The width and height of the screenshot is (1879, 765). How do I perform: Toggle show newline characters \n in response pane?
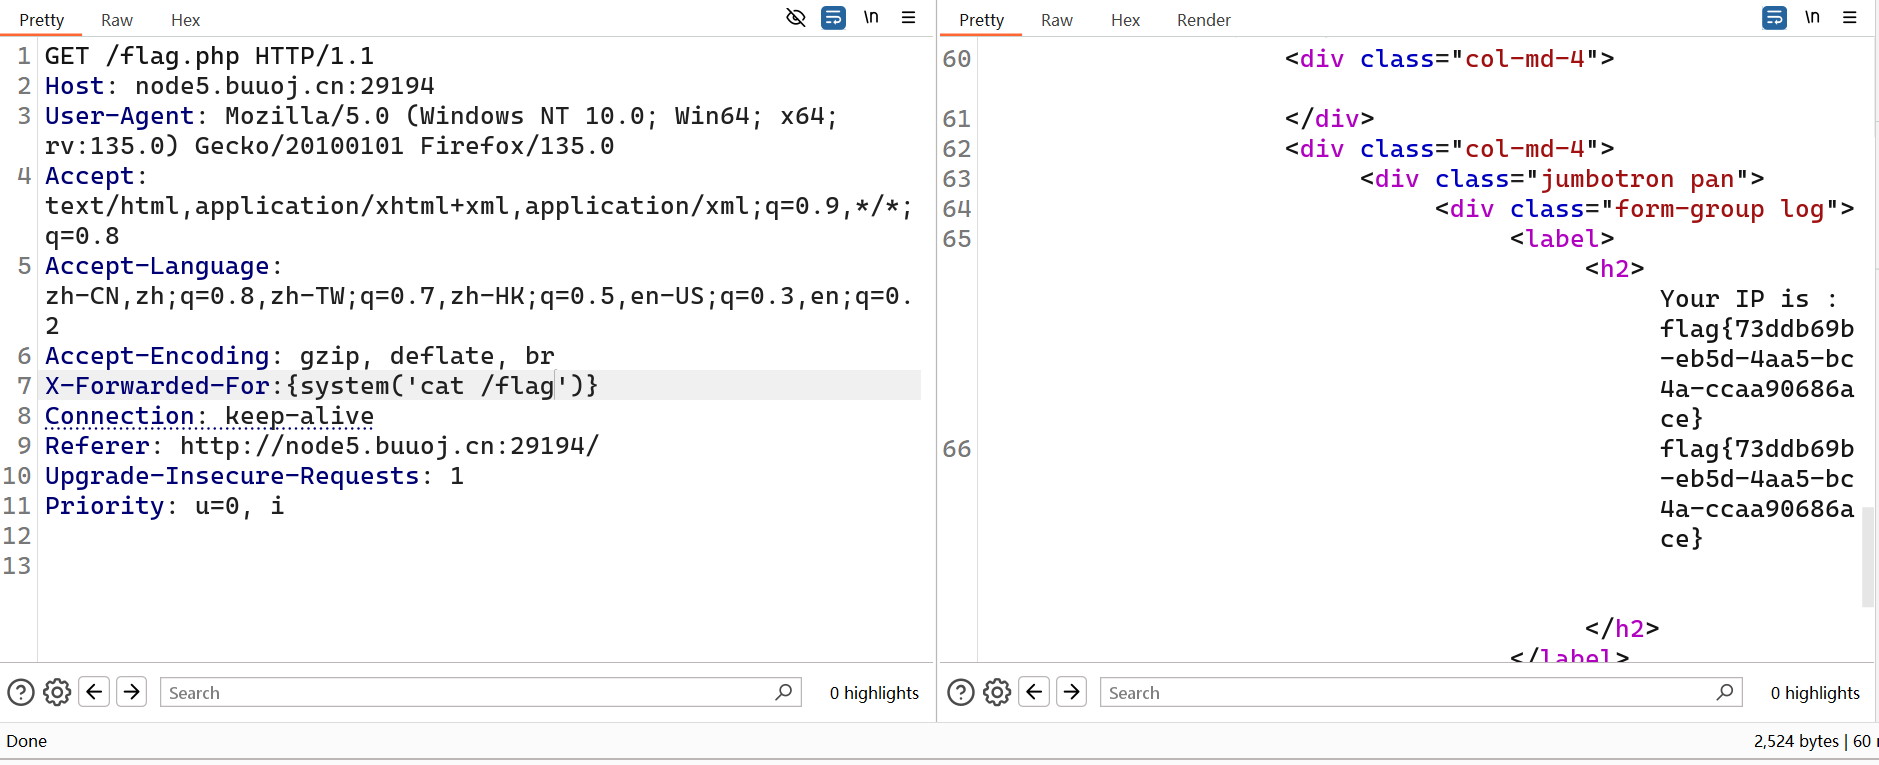1812,17
